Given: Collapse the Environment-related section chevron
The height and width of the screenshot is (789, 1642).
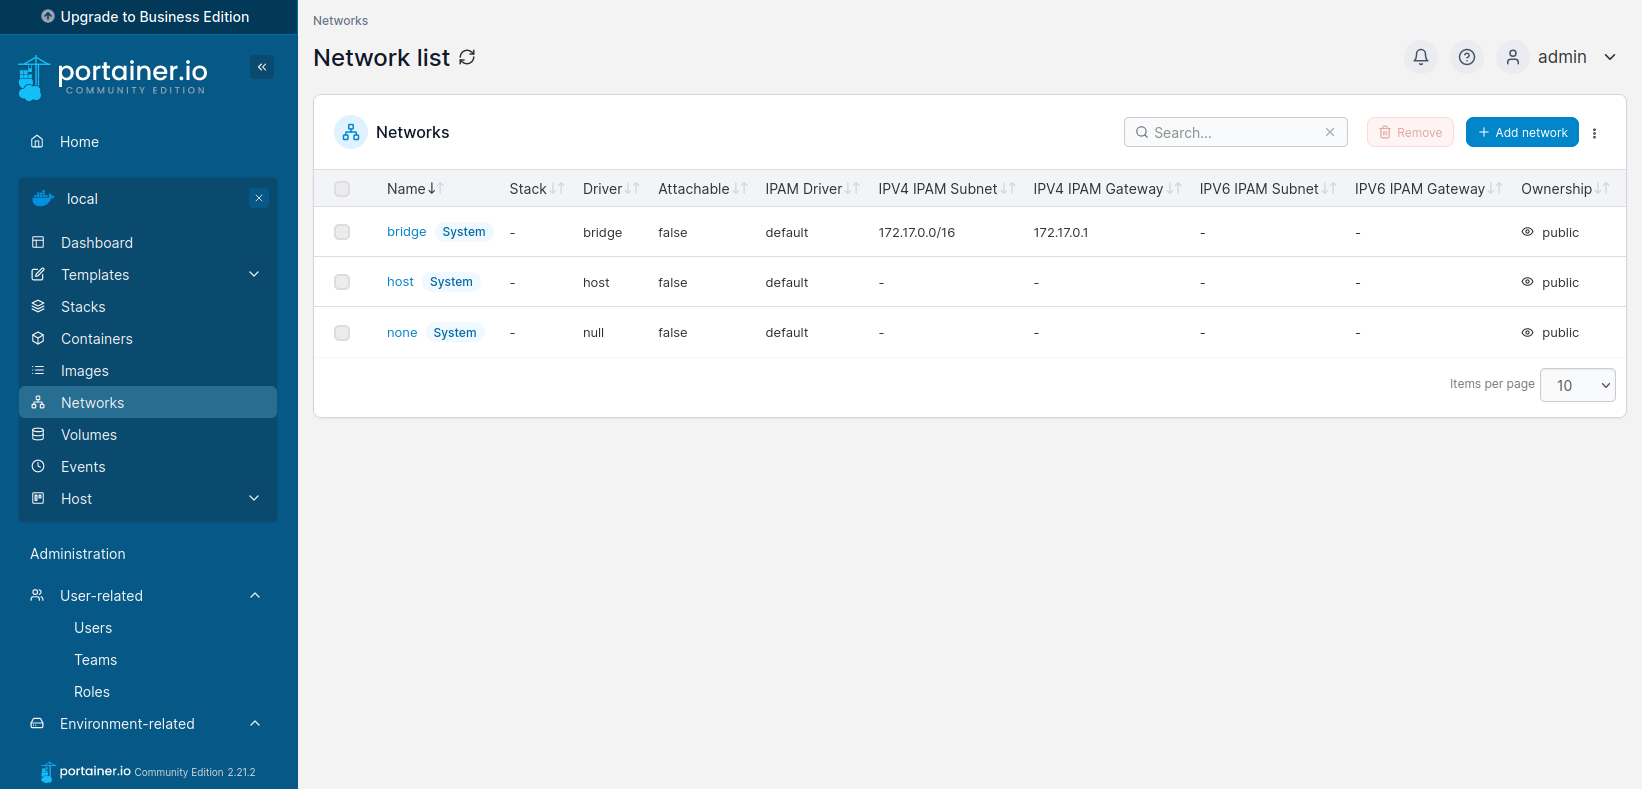Looking at the screenshot, I should [x=255, y=723].
